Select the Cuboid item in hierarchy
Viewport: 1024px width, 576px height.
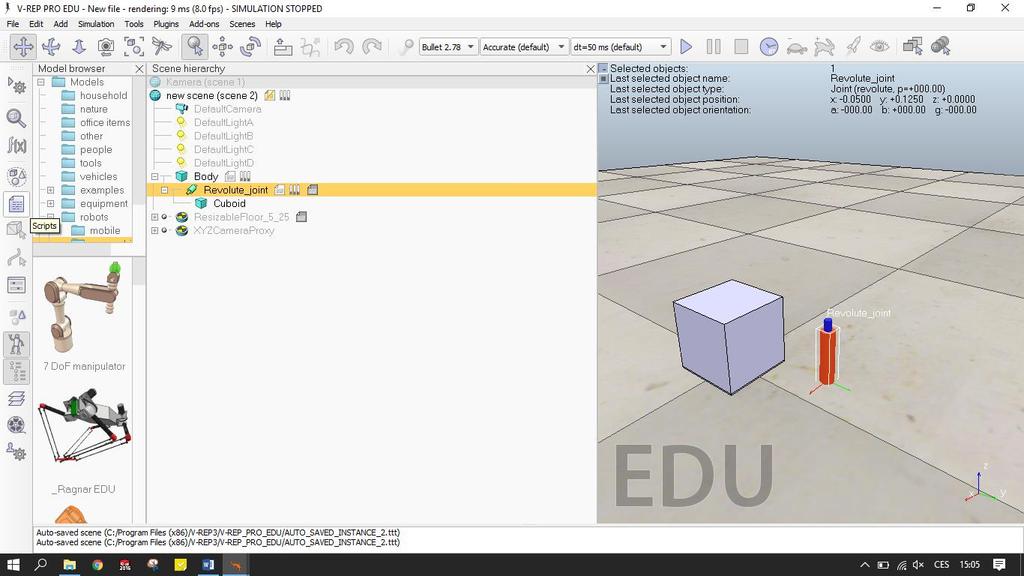click(x=229, y=203)
